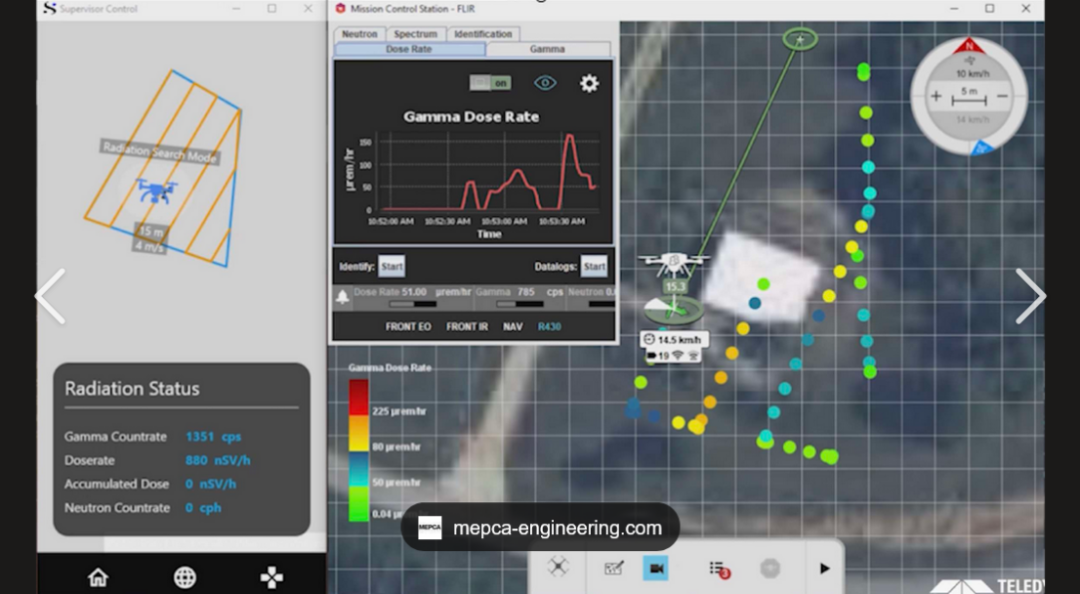This screenshot has width=1080, height=594.
Task: Open the mission planning map-edit icon
Action: 614,568
